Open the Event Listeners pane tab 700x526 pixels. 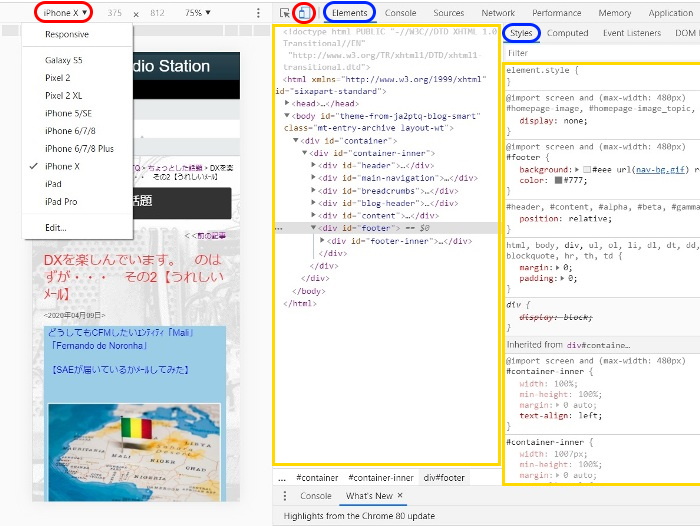click(632, 33)
